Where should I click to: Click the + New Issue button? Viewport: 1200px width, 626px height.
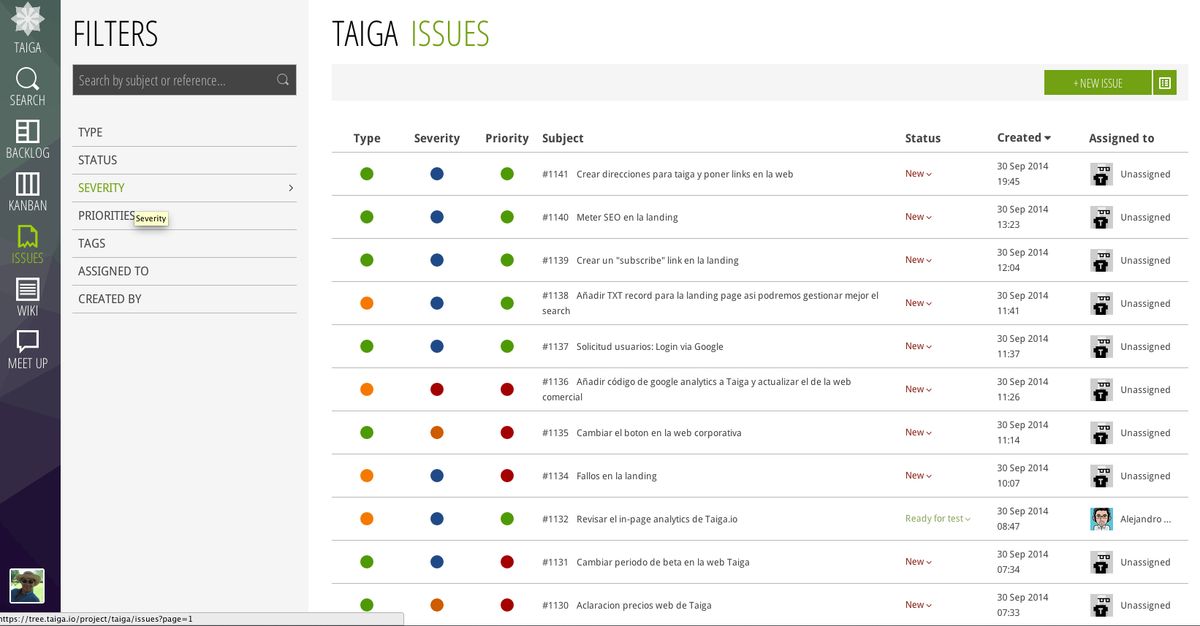[1097, 83]
